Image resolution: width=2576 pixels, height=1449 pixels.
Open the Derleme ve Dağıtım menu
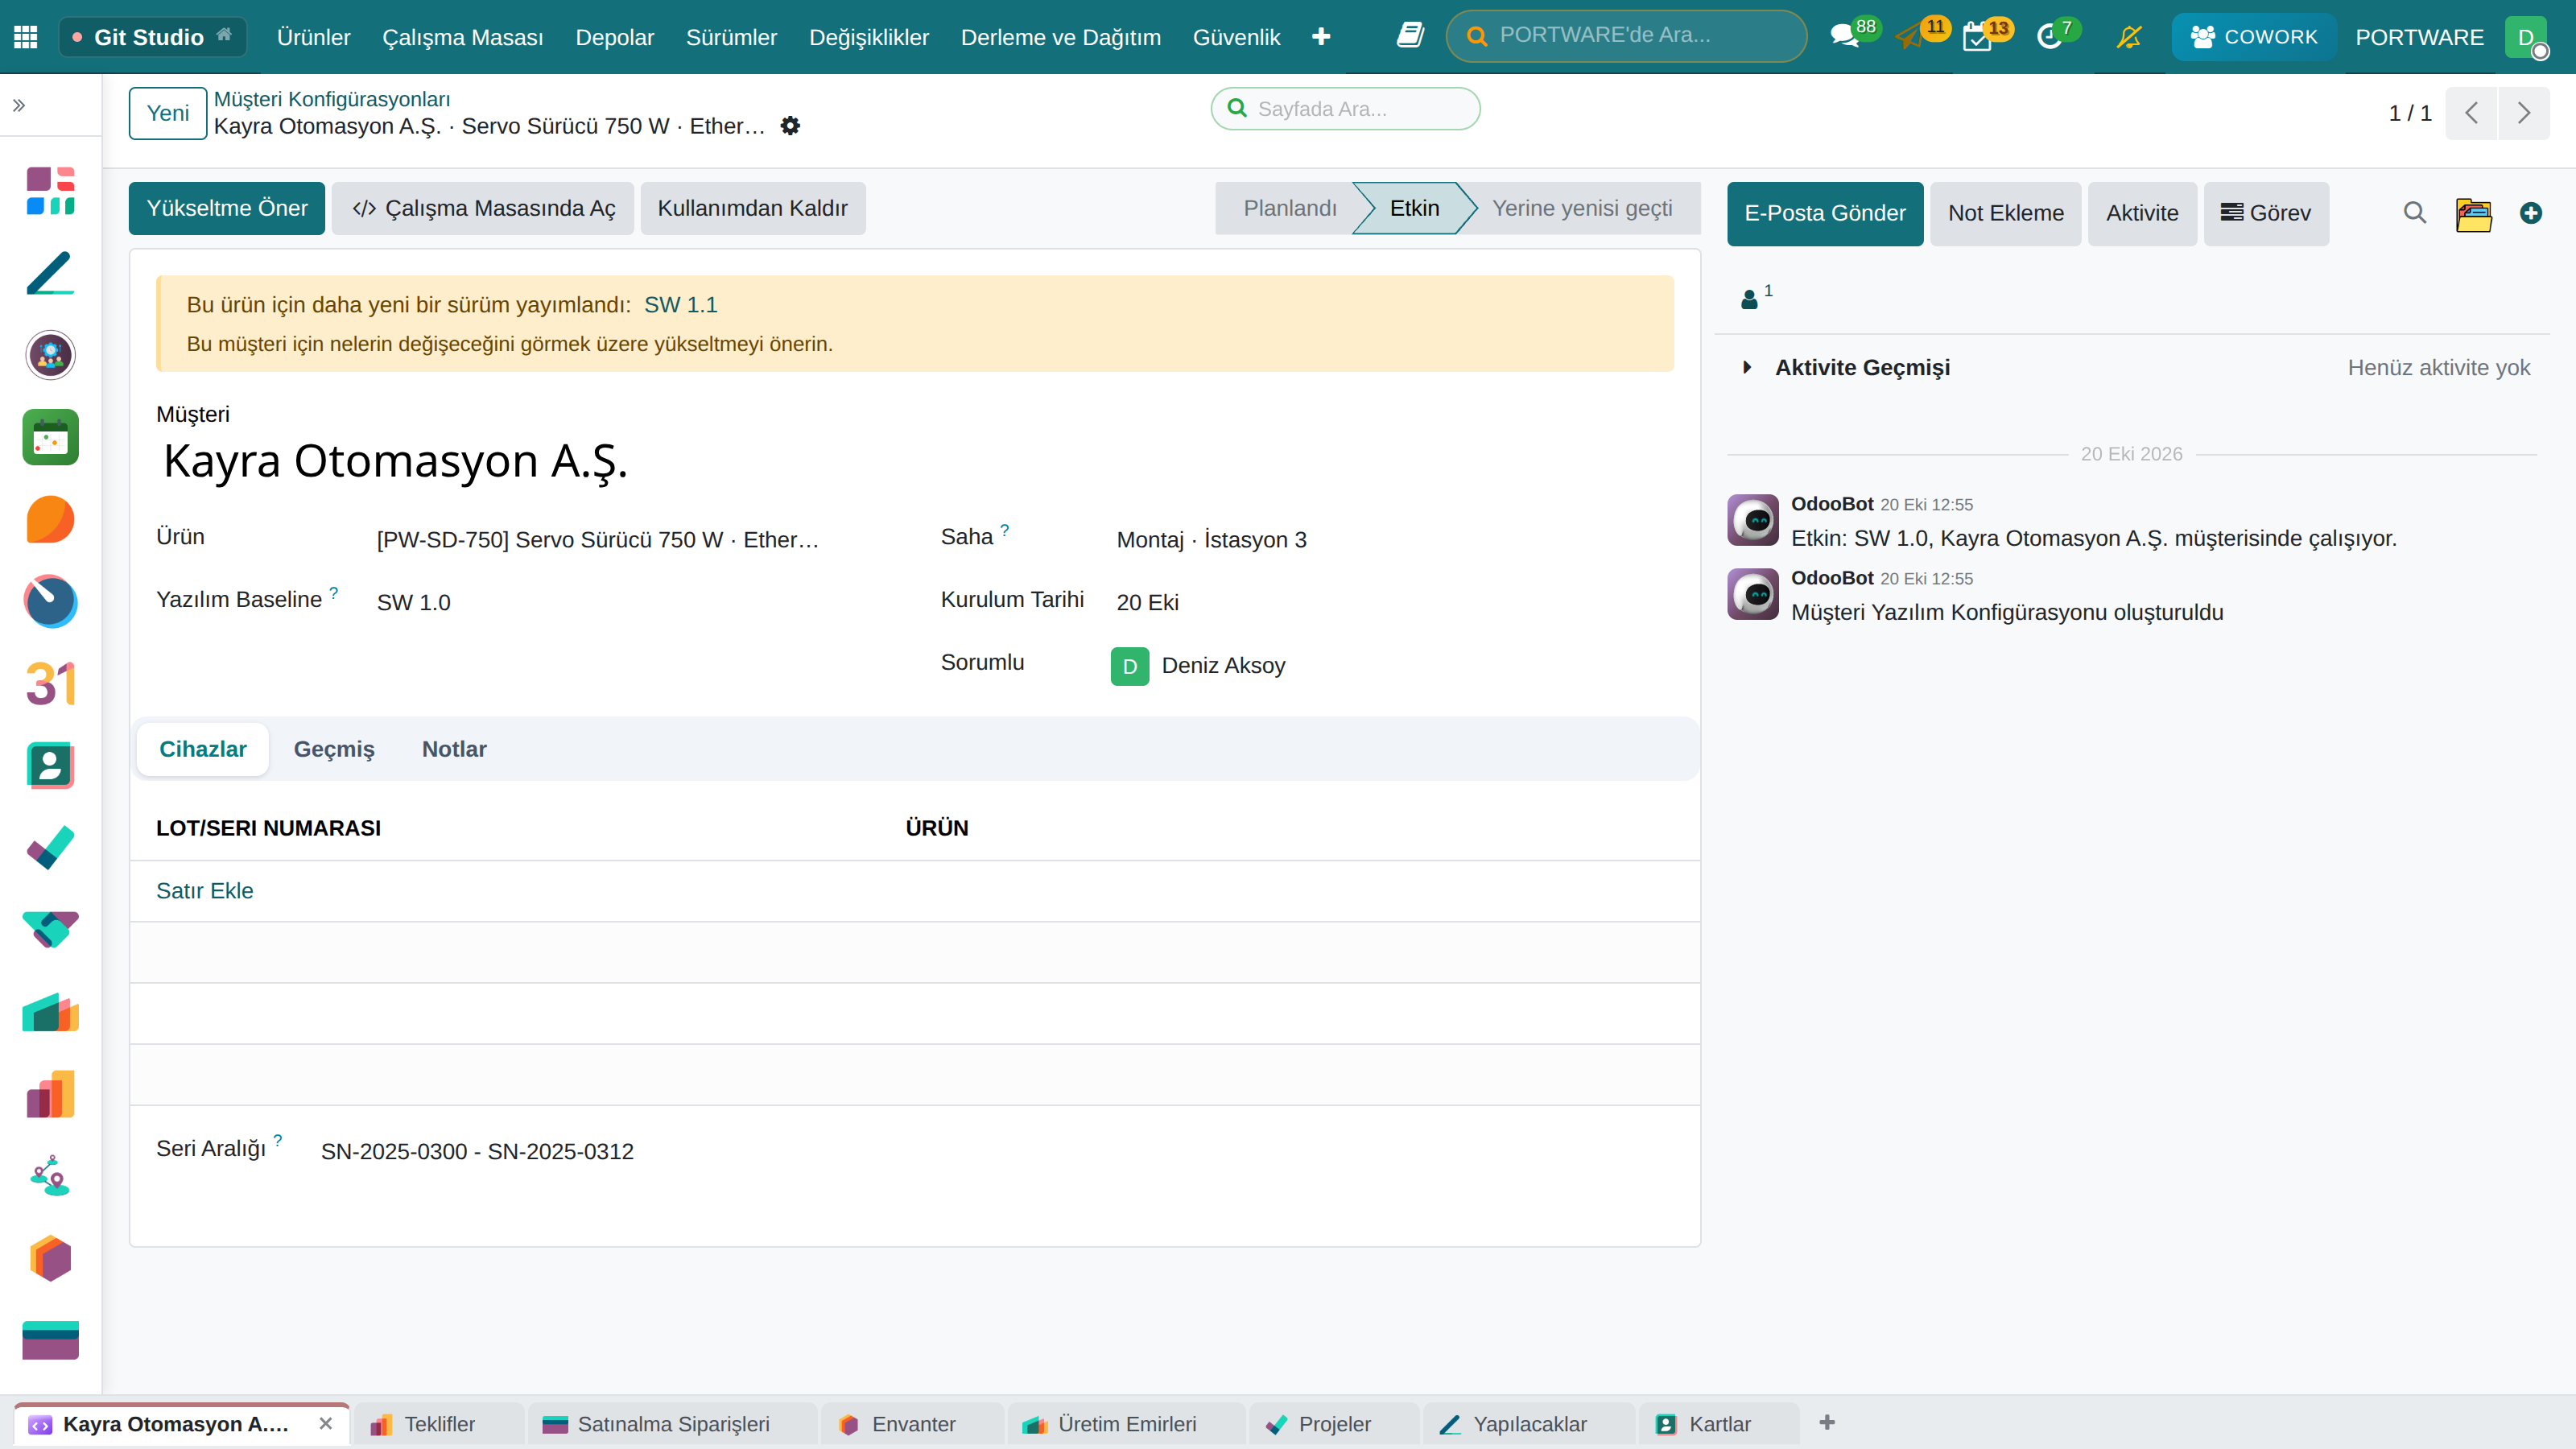click(x=1060, y=37)
